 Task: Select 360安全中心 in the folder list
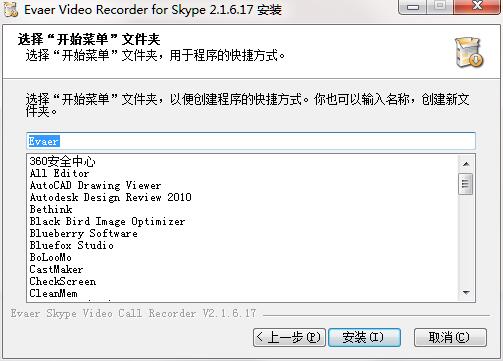(x=62, y=161)
